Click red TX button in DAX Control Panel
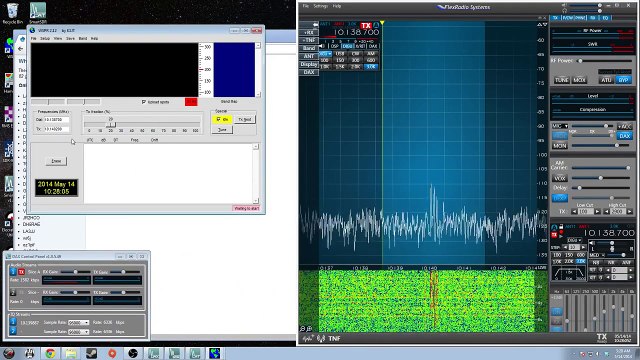The image size is (640, 360). (x=21, y=272)
